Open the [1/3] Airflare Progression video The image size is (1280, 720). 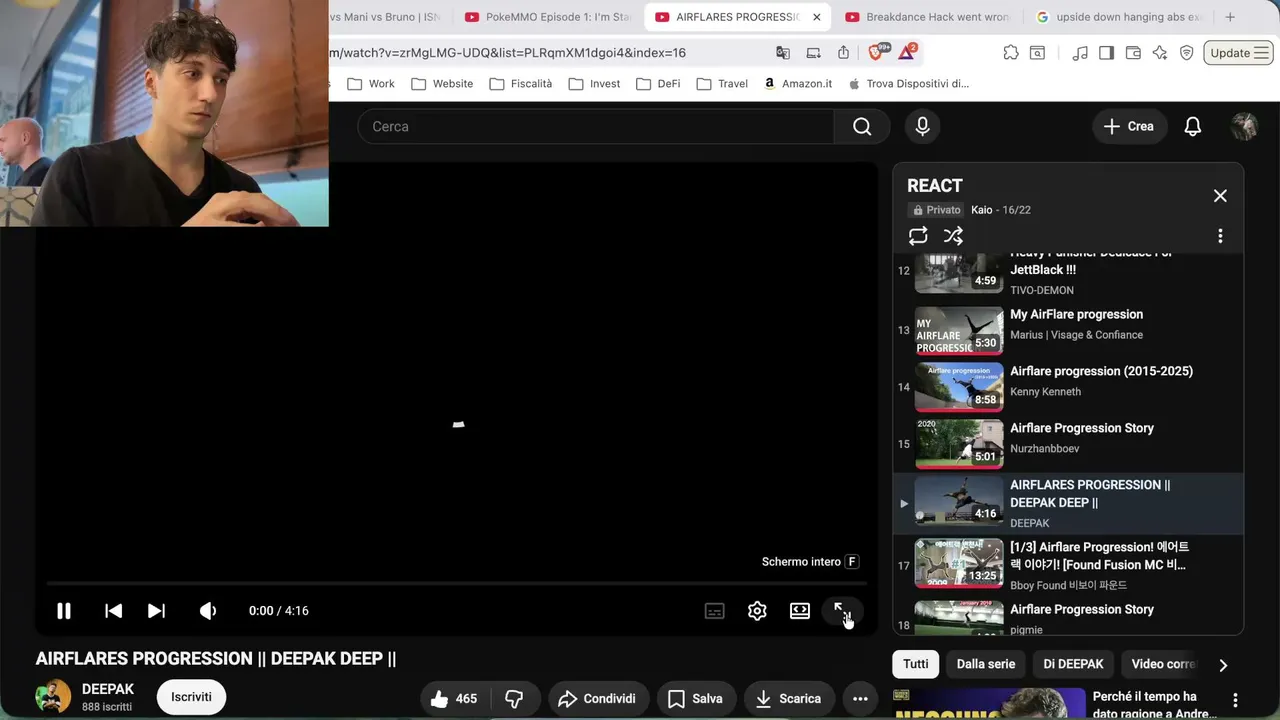point(1068,565)
